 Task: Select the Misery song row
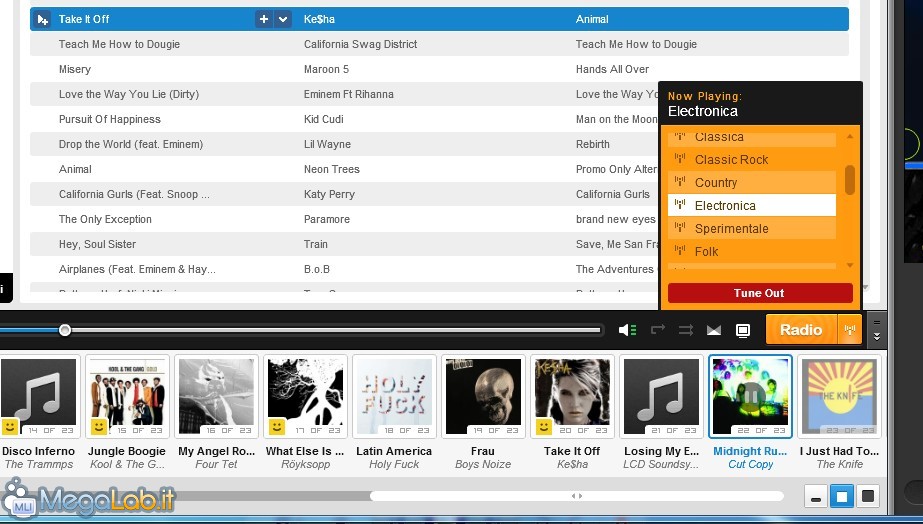click(439, 69)
